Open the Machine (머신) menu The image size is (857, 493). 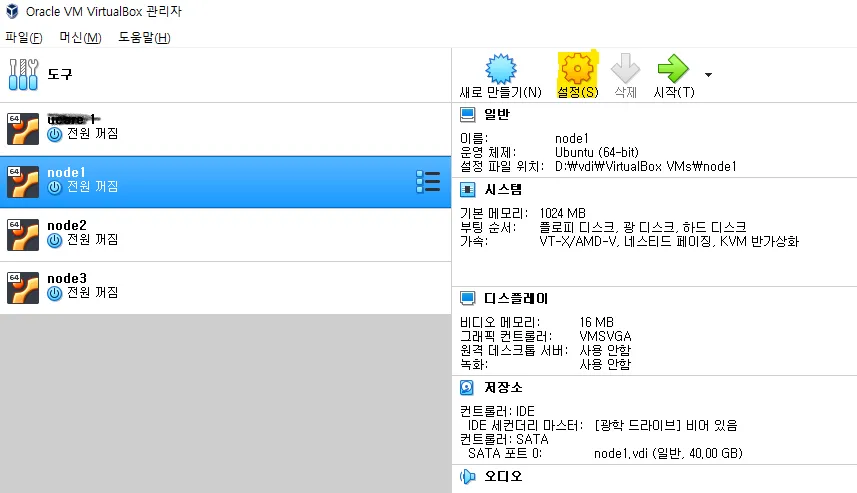80,38
